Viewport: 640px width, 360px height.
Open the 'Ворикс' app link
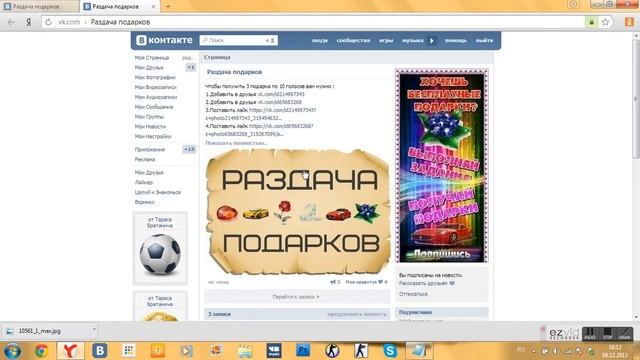[x=144, y=202]
